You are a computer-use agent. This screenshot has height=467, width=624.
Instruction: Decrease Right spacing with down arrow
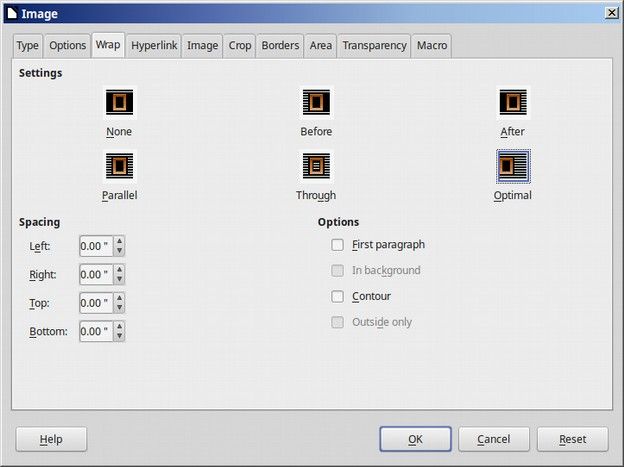point(119,279)
